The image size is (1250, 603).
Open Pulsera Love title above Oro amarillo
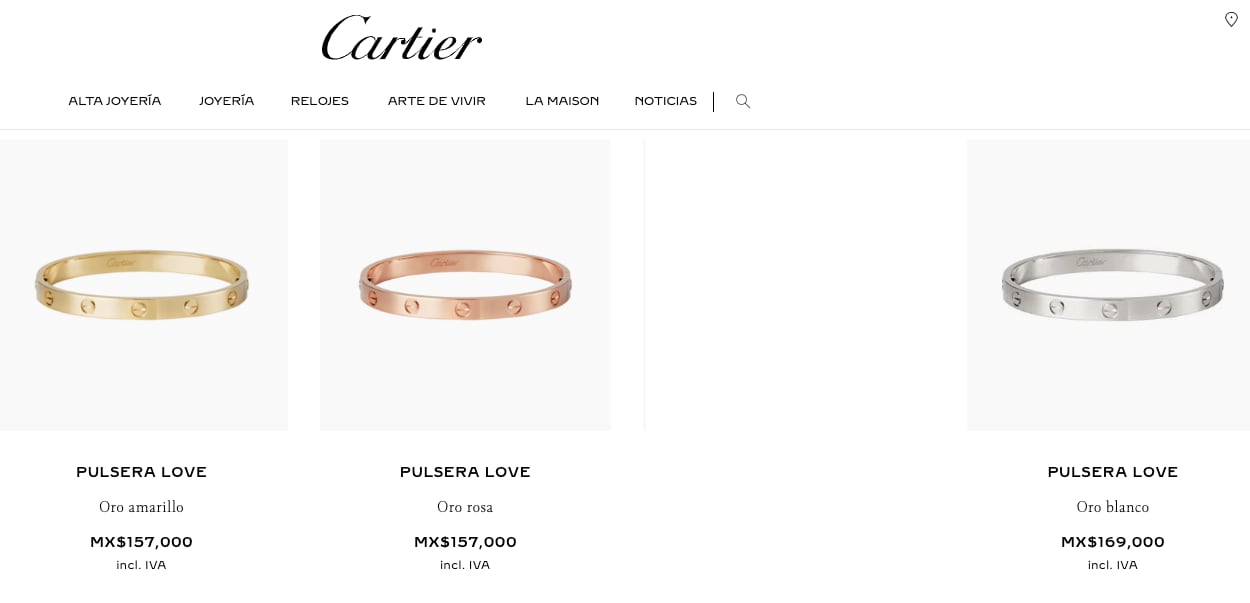(x=142, y=472)
